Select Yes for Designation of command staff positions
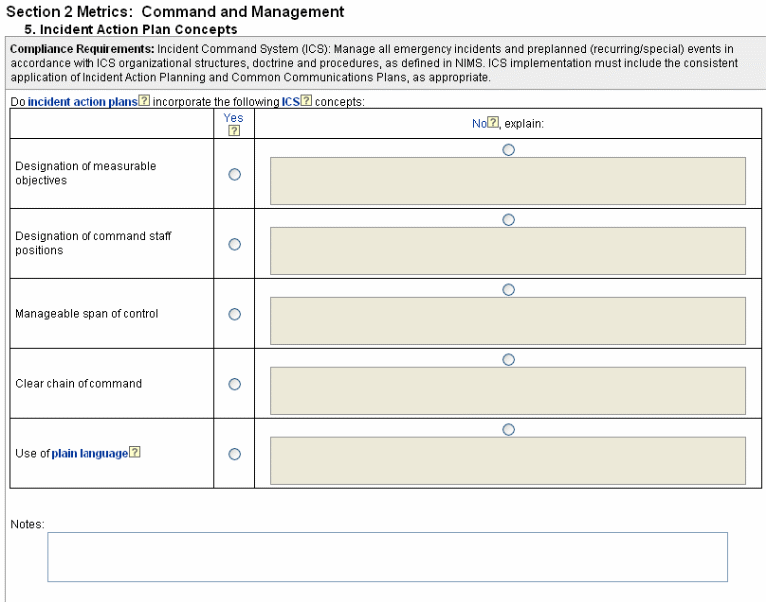Viewport: 766px width, 602px height. coord(235,244)
